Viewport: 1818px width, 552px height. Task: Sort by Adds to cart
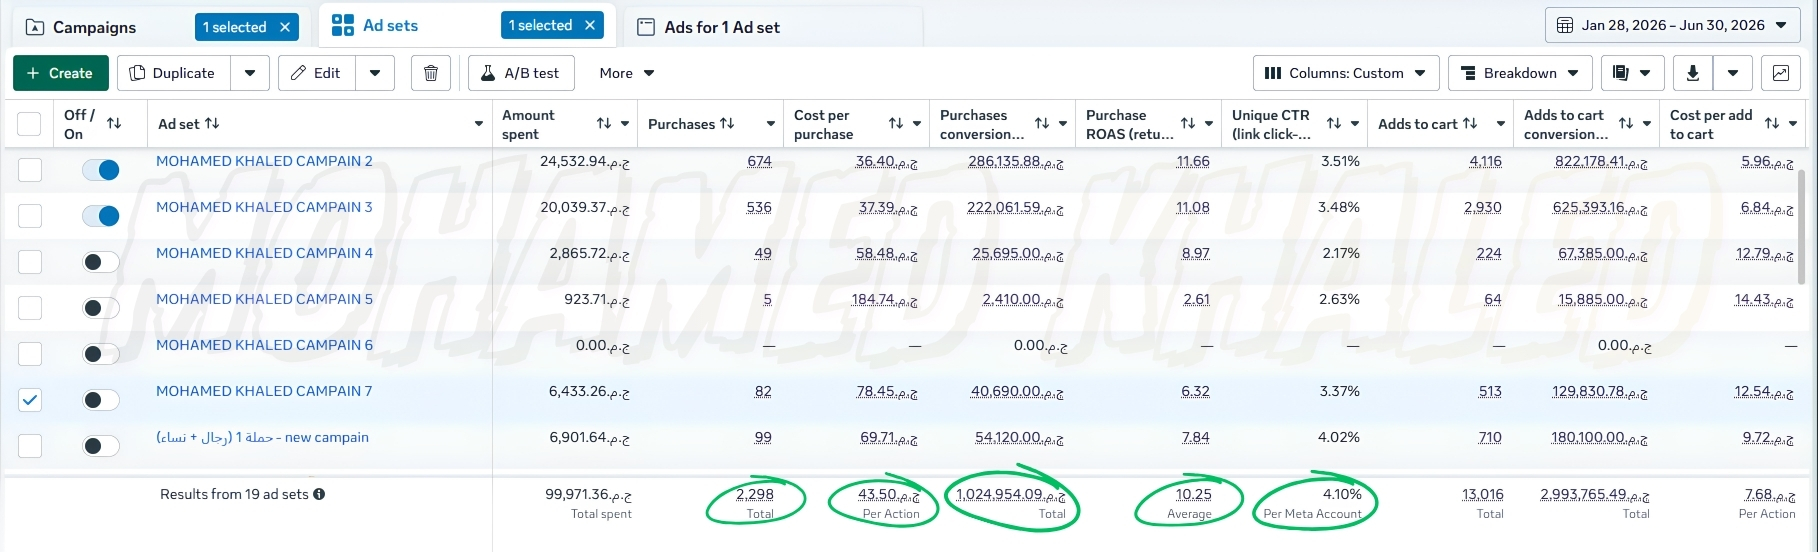coord(1470,123)
